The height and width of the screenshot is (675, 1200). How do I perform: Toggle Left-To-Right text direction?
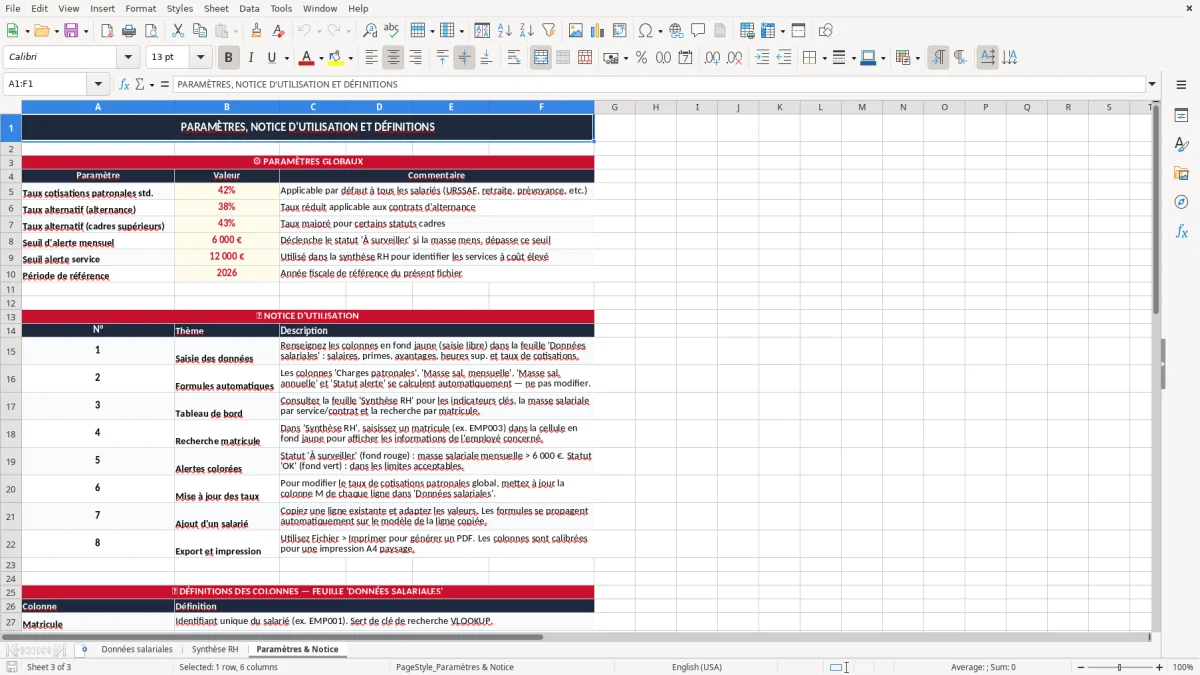[938, 58]
